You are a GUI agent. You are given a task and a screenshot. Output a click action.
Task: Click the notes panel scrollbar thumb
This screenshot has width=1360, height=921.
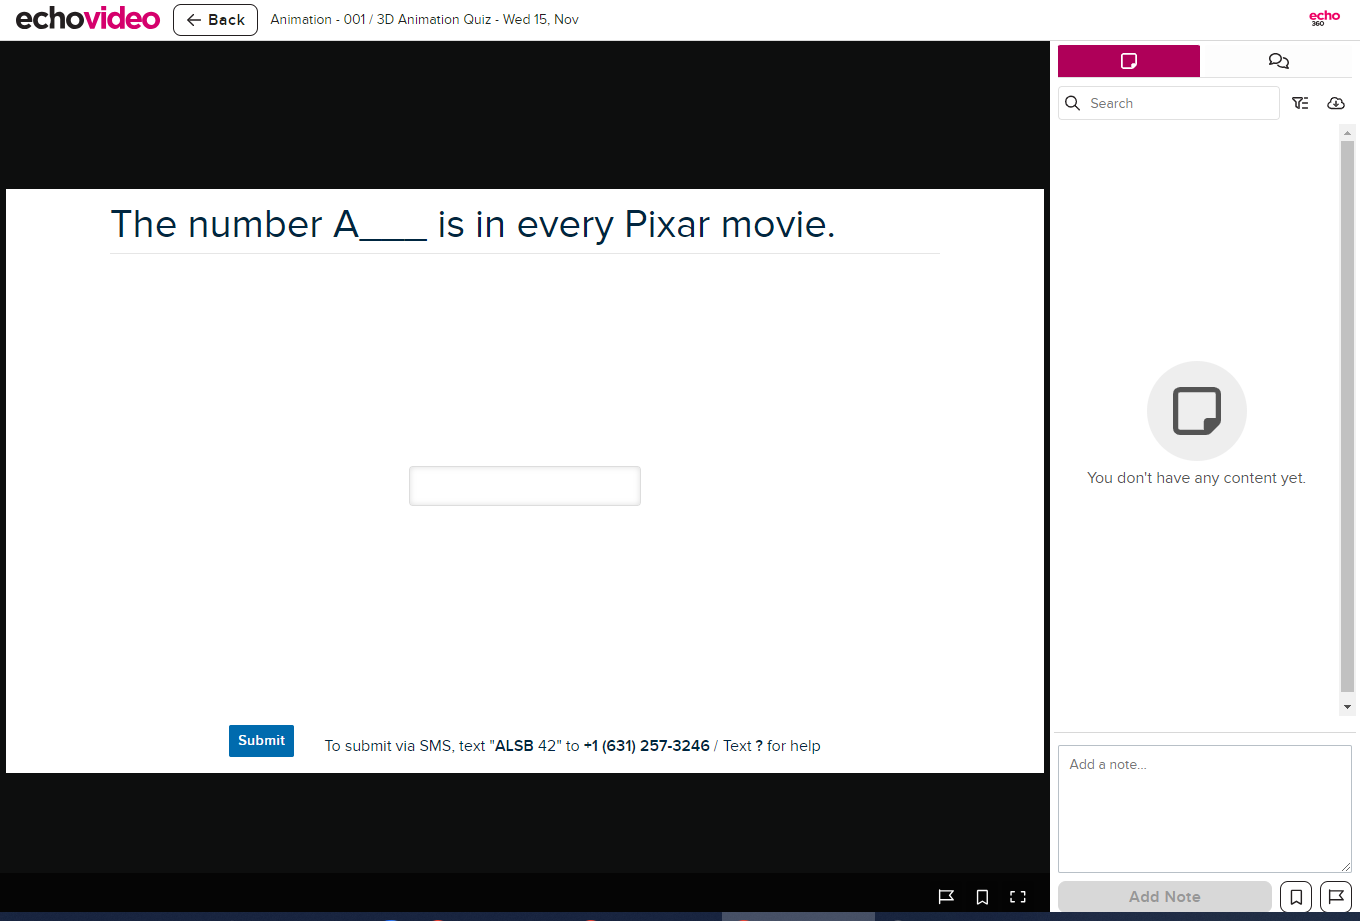[x=1347, y=416]
